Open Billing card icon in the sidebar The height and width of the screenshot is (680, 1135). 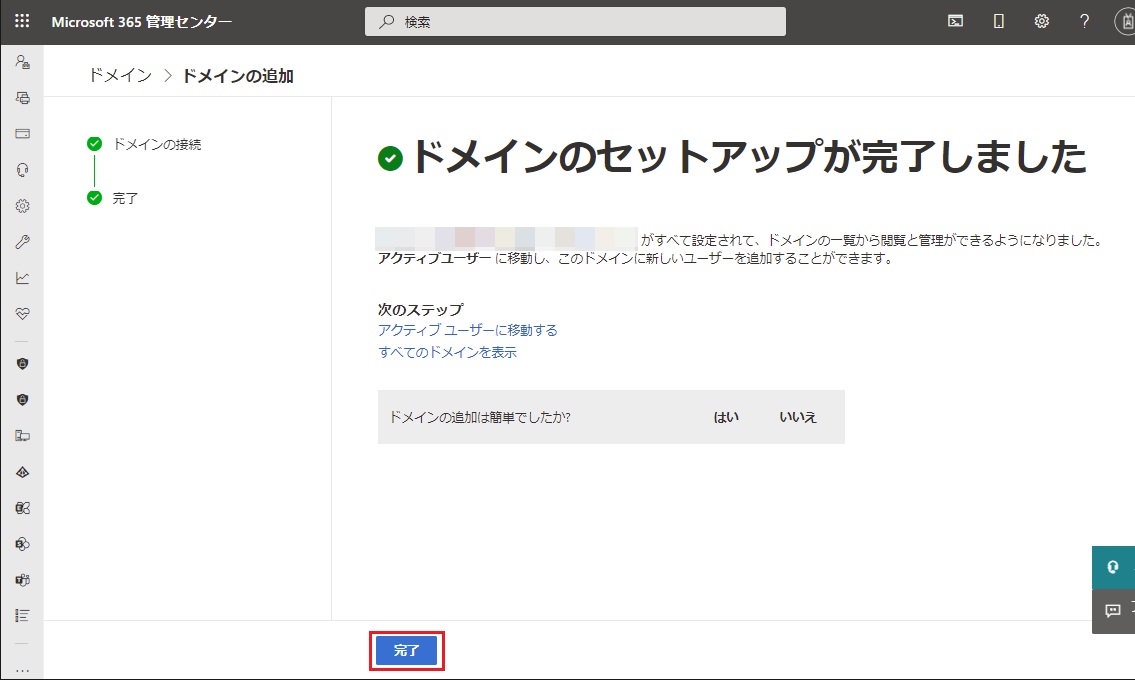(22, 134)
